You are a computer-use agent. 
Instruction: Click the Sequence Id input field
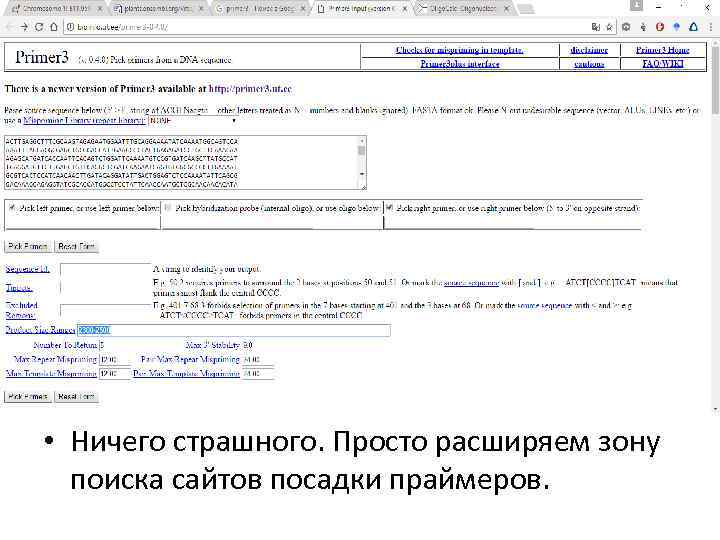[106, 270]
